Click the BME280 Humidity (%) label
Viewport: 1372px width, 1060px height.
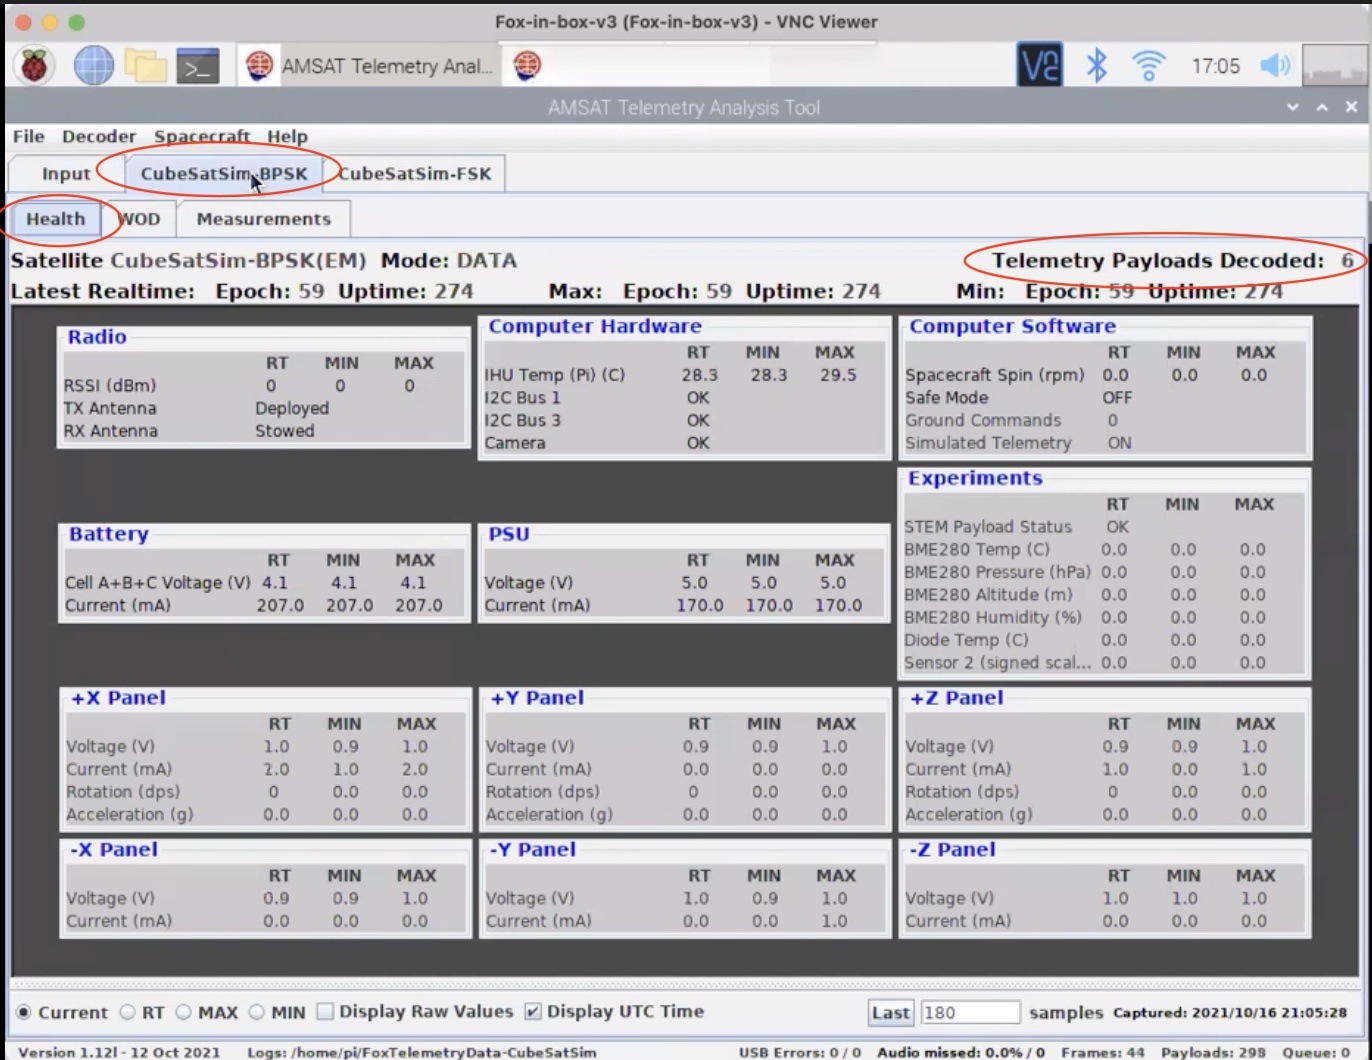pos(993,618)
